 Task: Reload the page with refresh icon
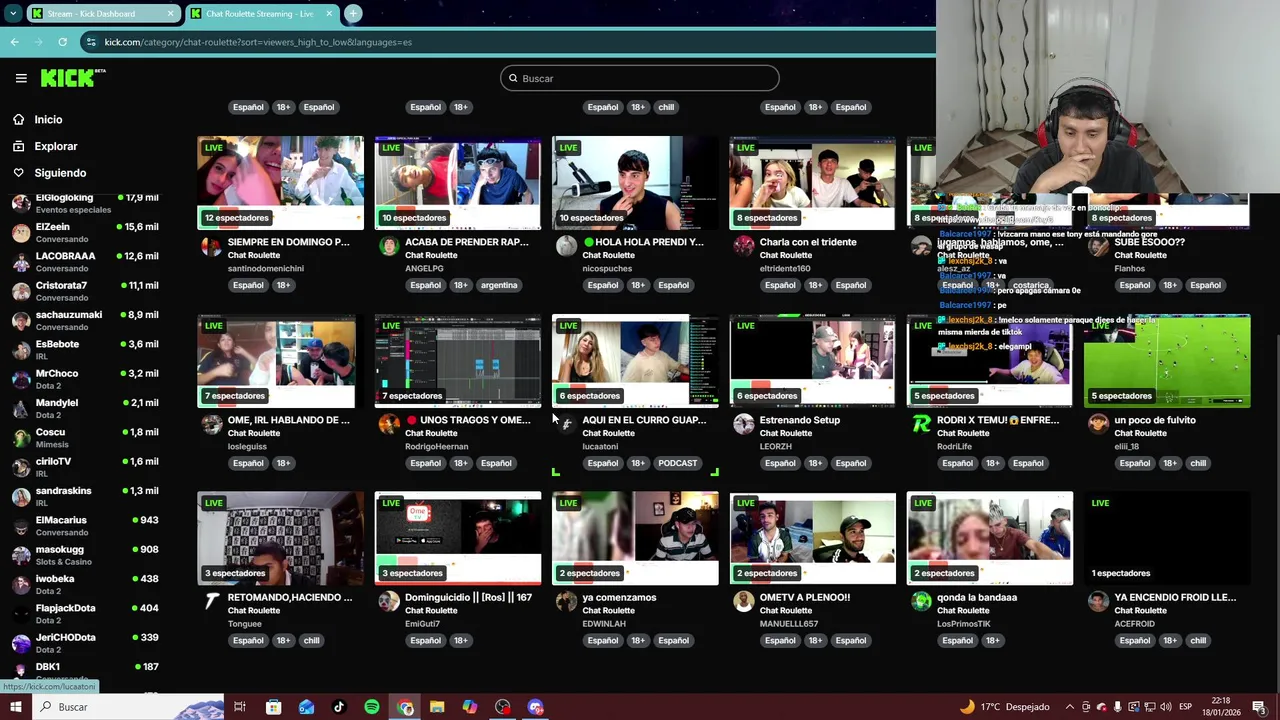click(62, 42)
